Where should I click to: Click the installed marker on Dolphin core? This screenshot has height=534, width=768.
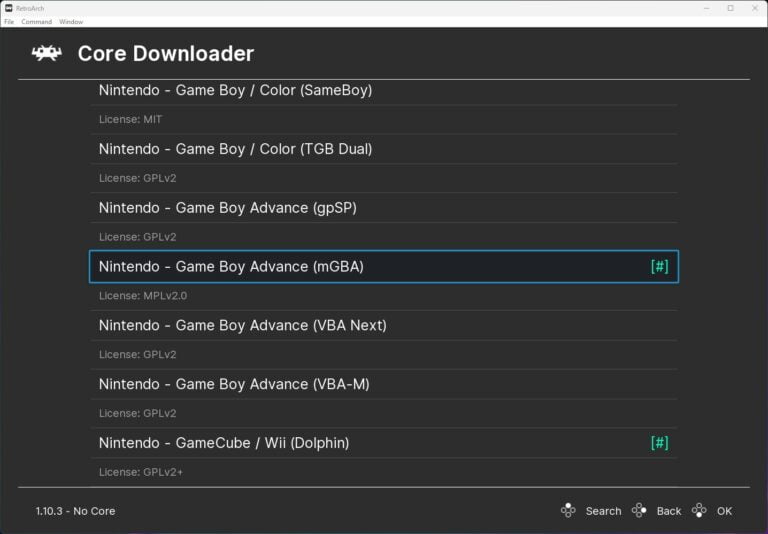click(659, 443)
